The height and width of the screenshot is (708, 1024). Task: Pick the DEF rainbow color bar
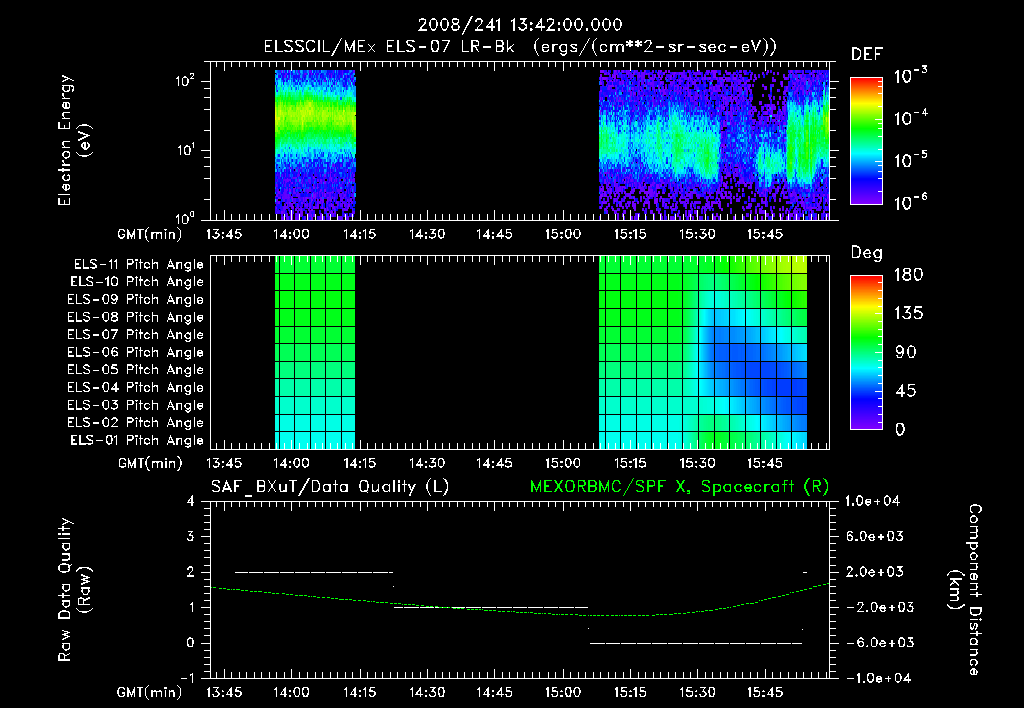pos(867,141)
